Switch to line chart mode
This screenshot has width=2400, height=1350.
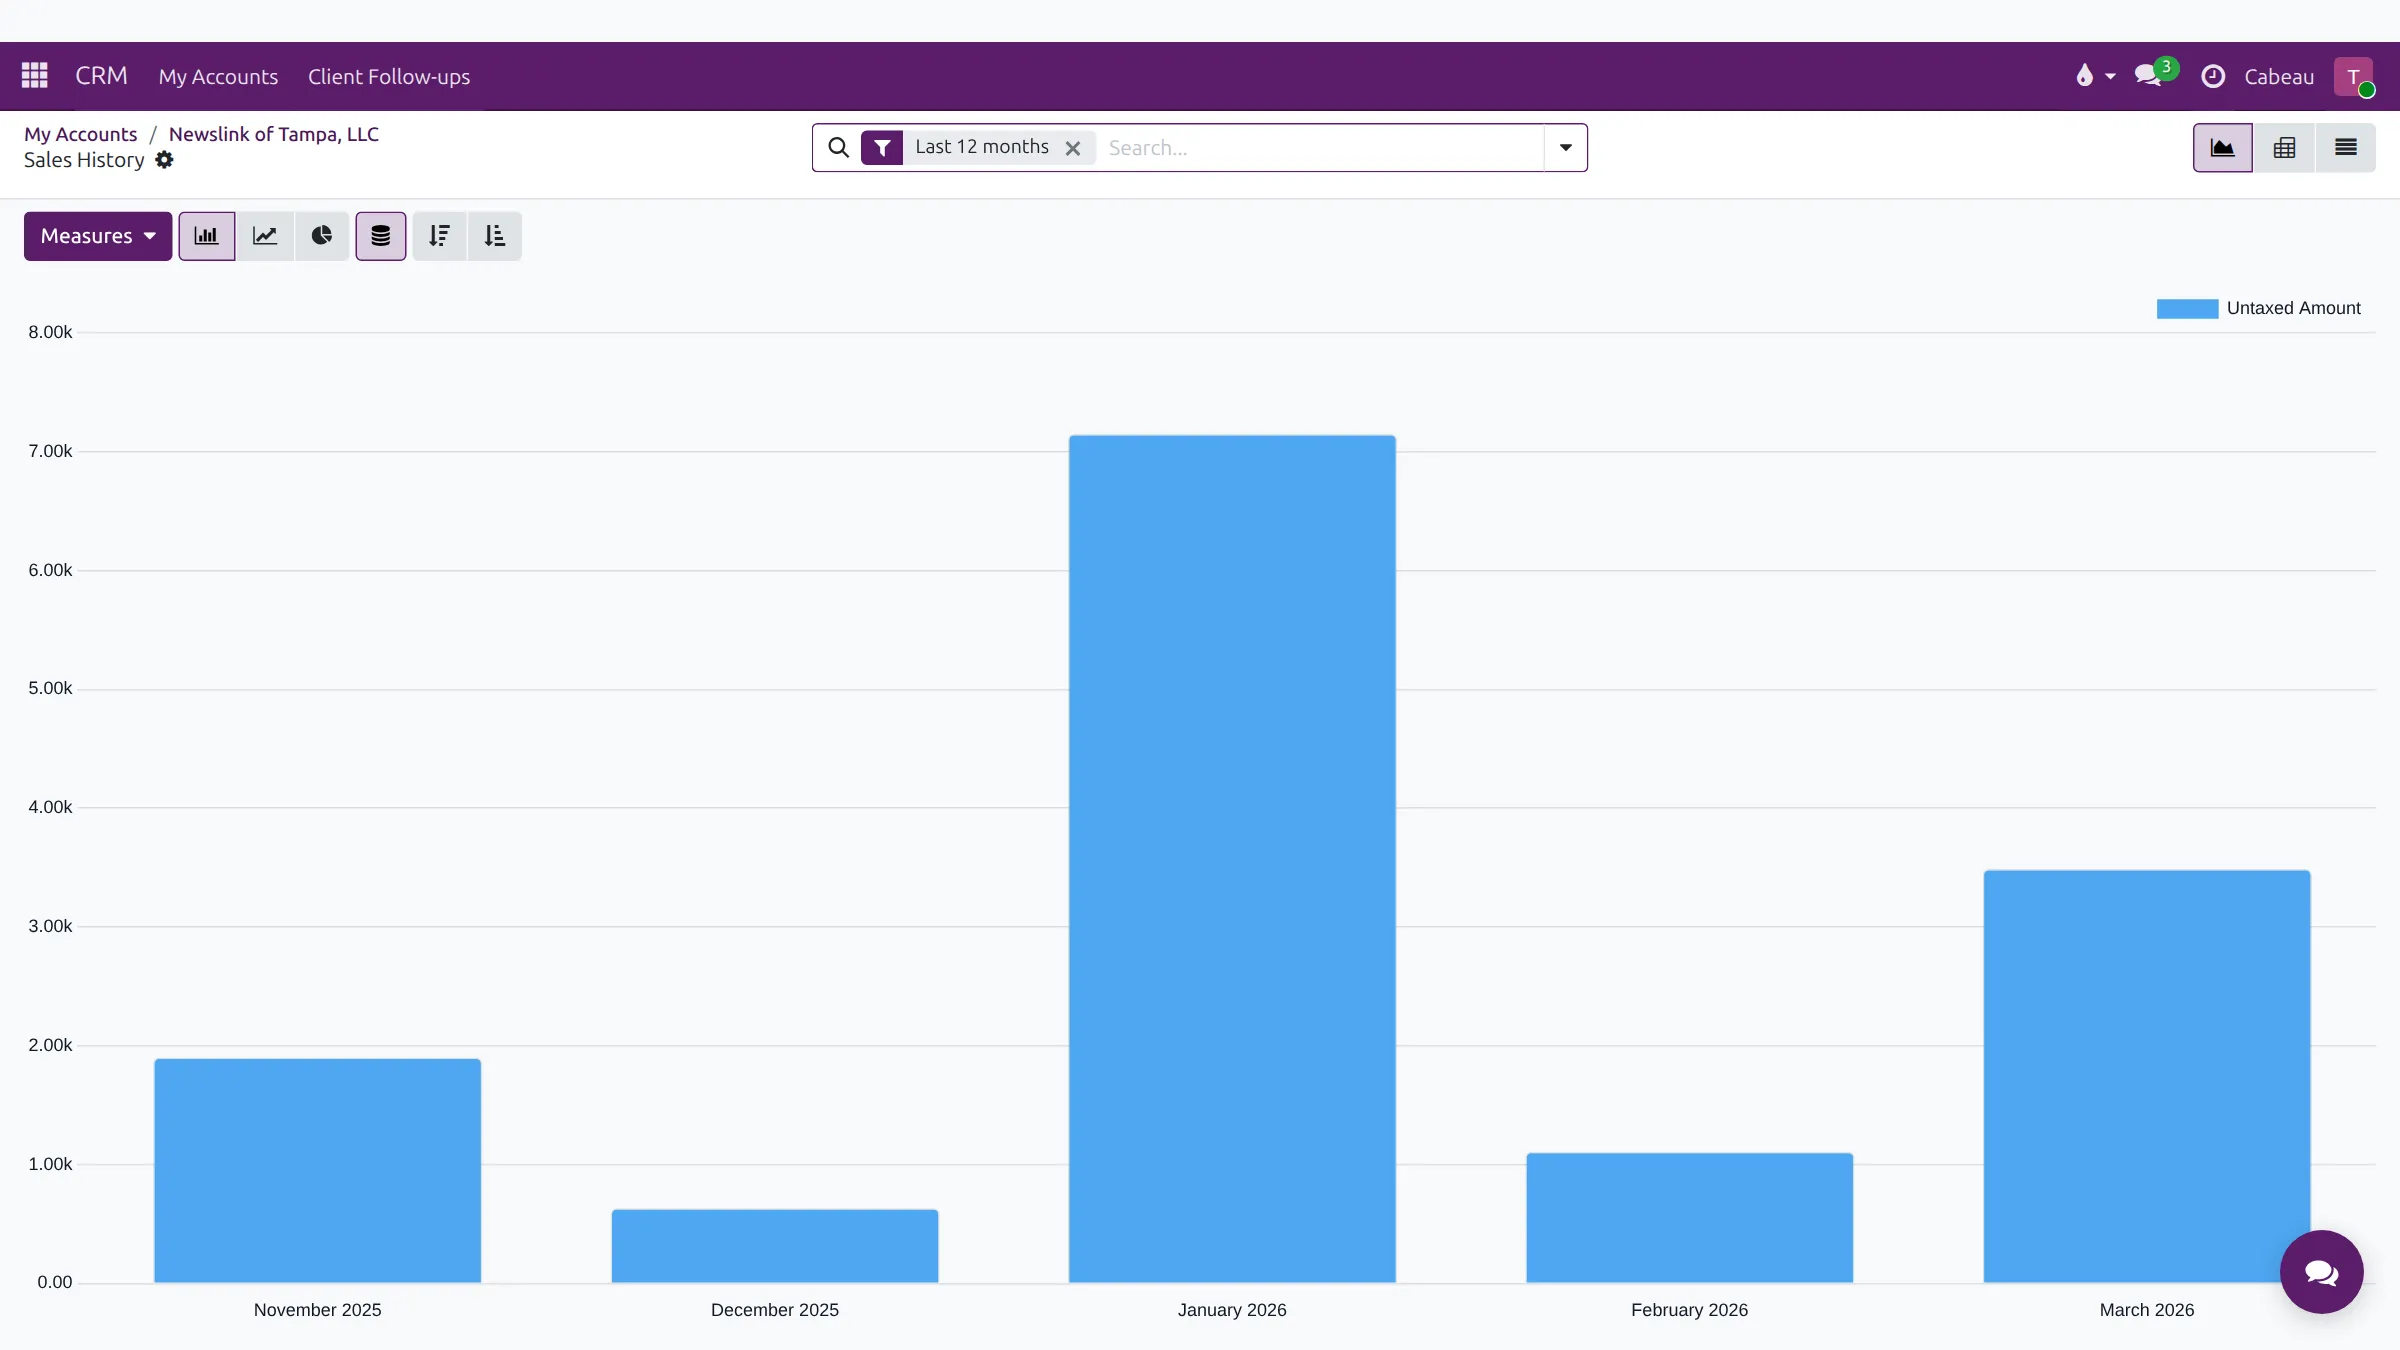(x=265, y=236)
